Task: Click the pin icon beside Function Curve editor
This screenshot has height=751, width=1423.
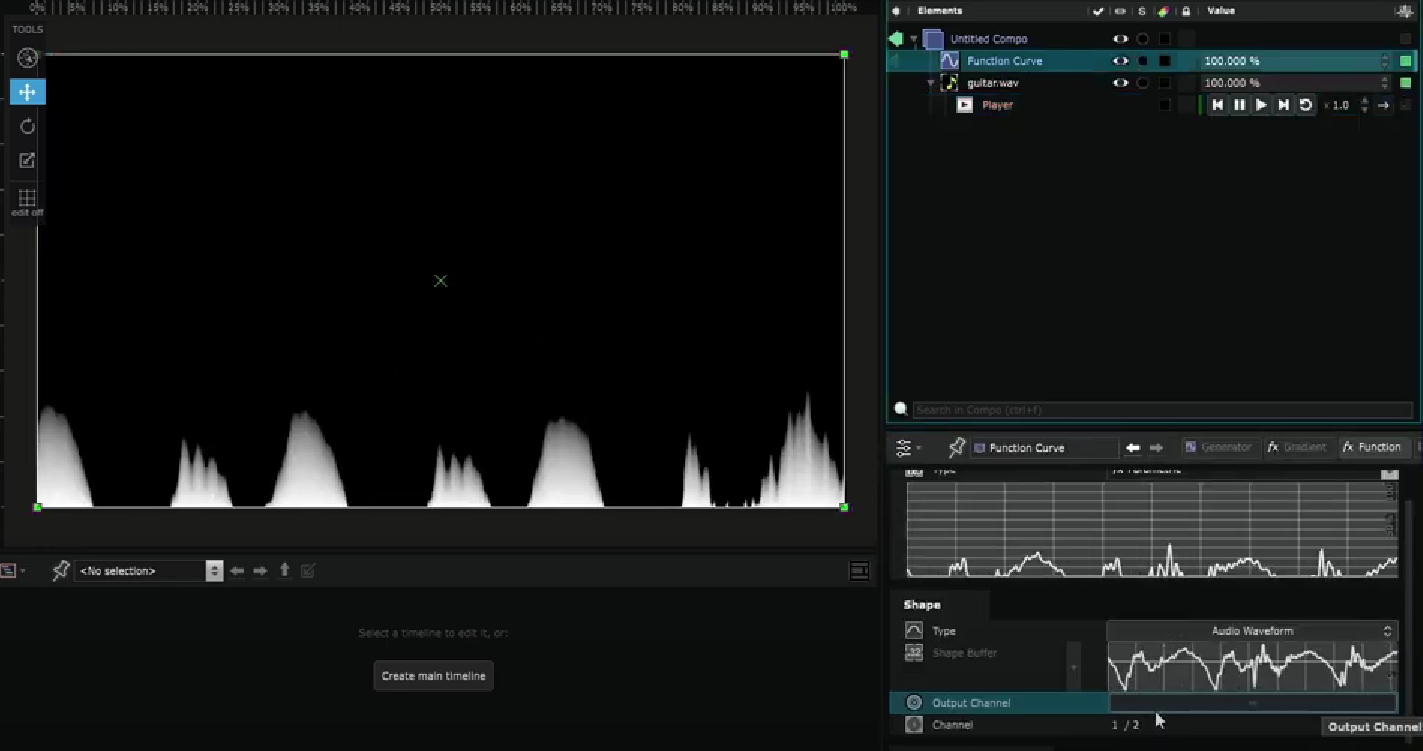Action: [956, 447]
